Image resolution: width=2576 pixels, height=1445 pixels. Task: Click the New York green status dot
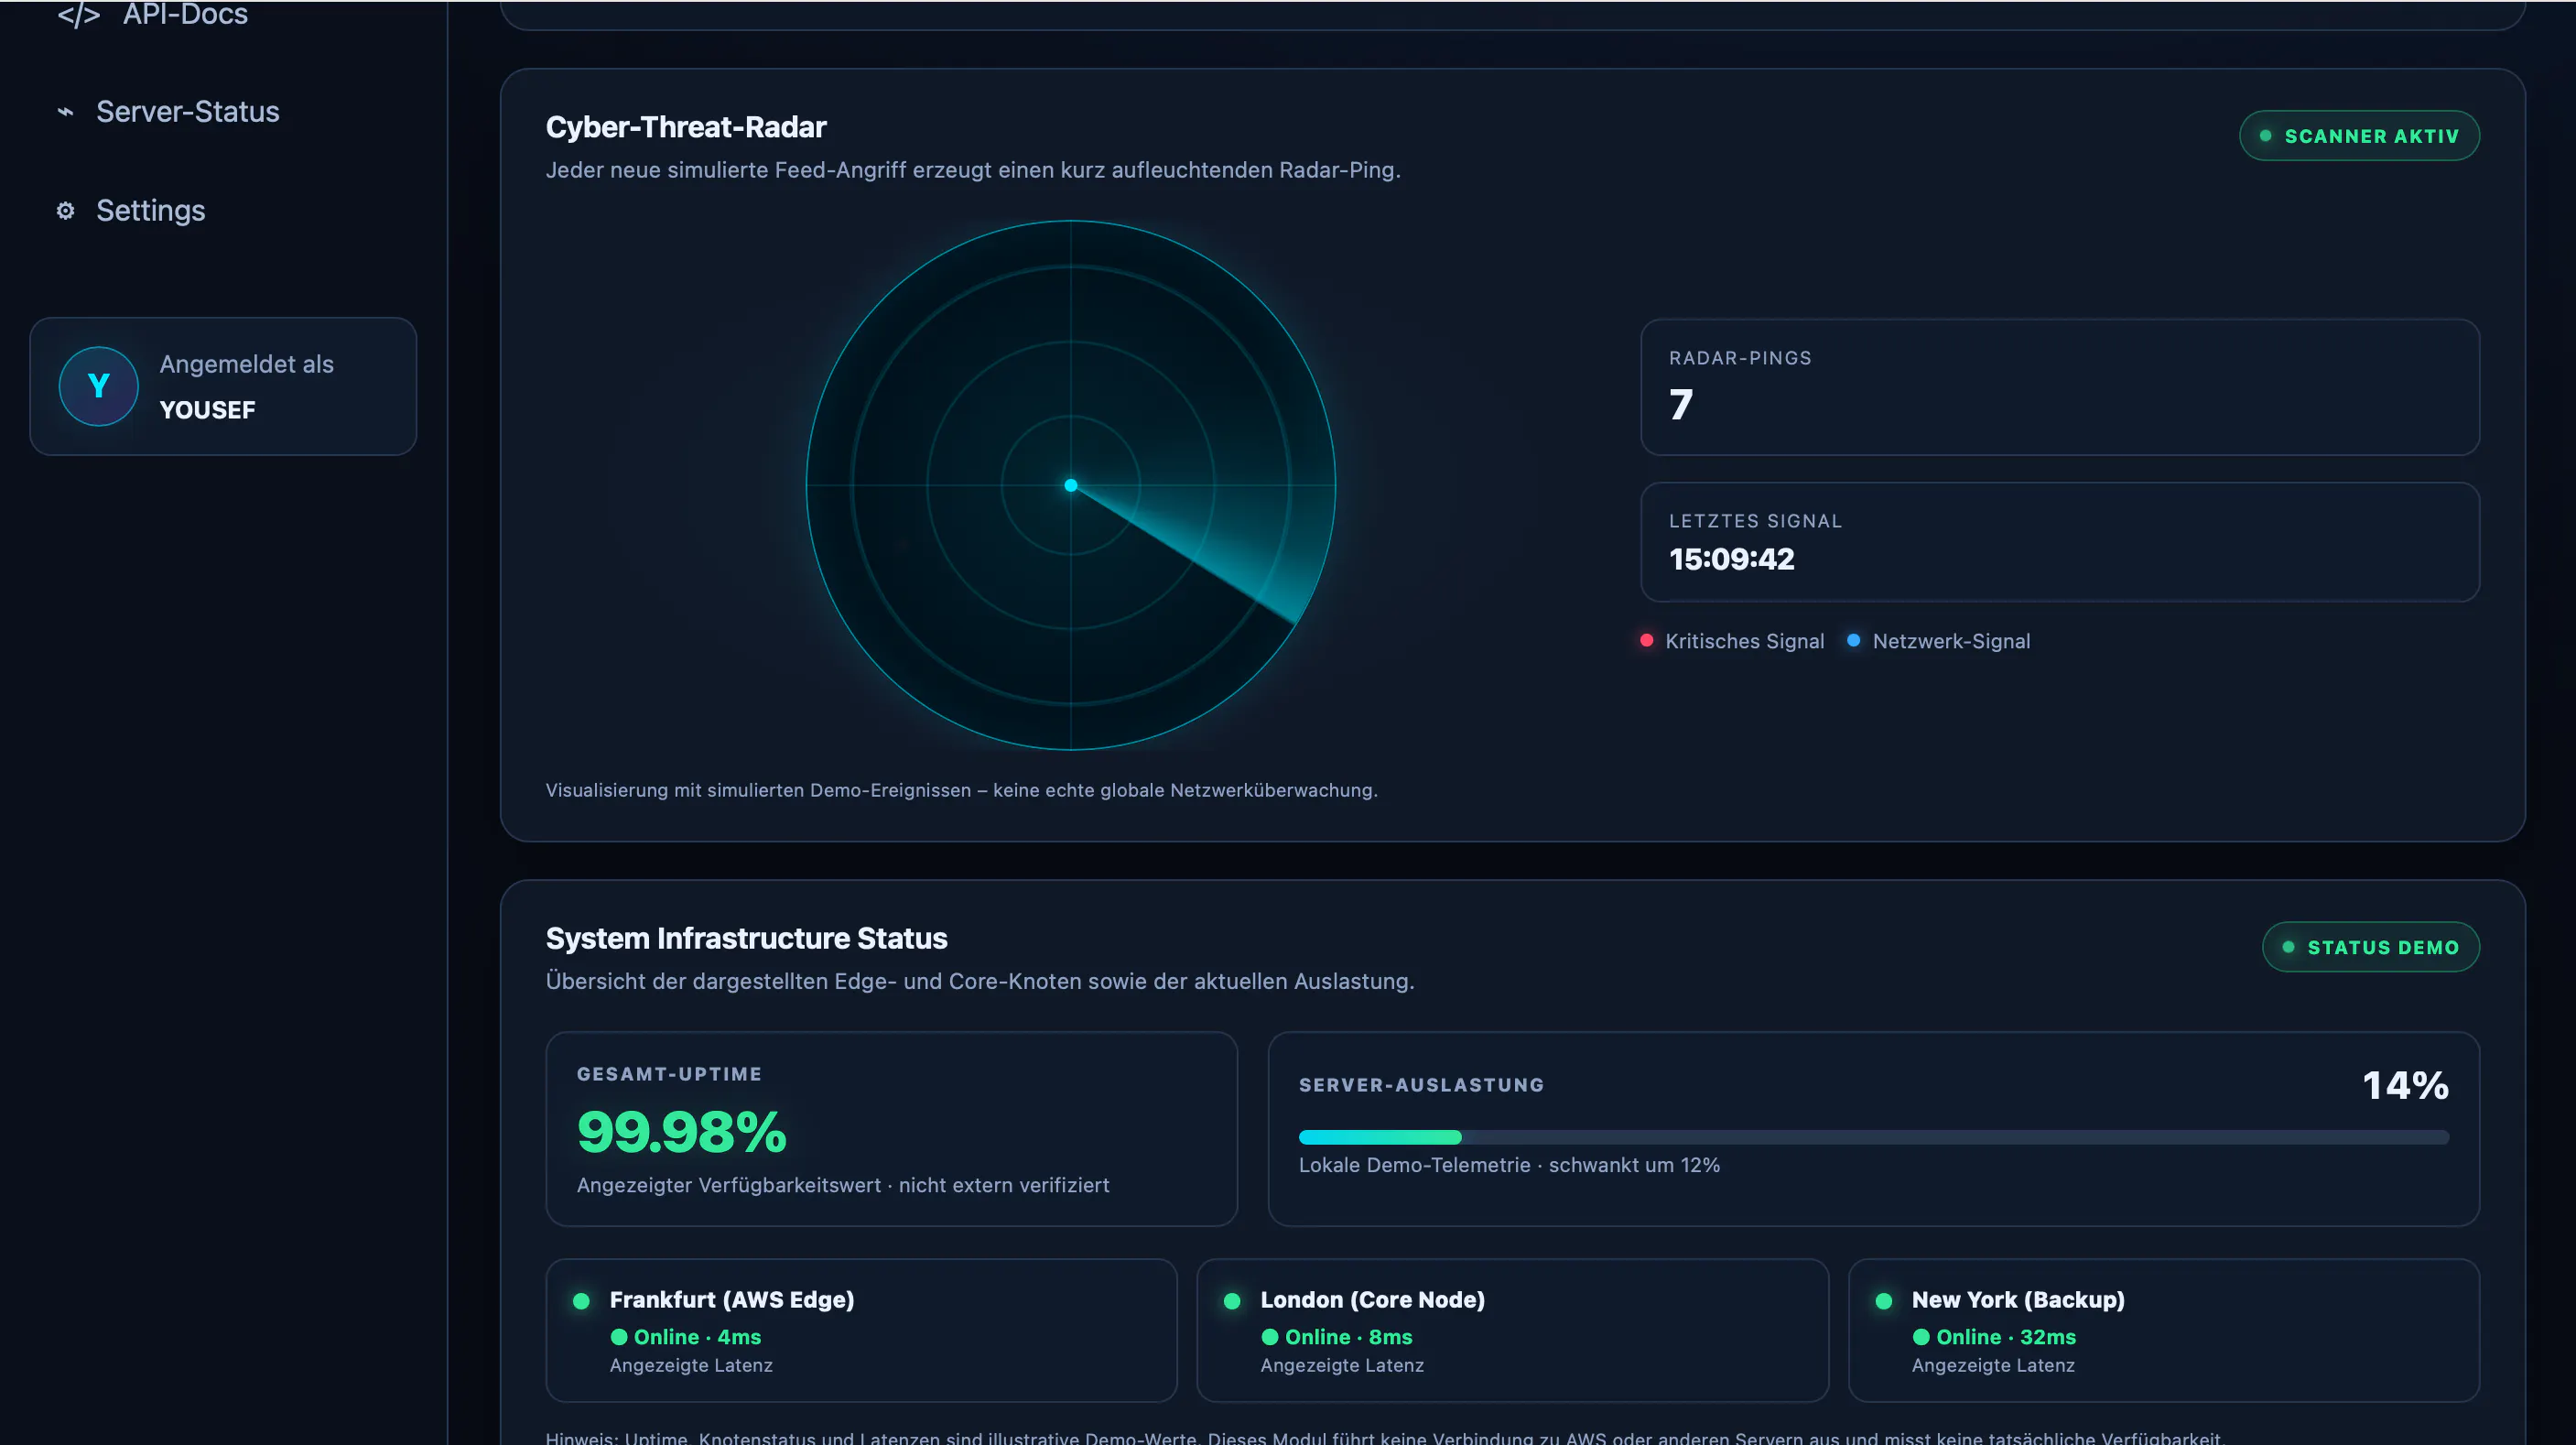point(1884,1301)
